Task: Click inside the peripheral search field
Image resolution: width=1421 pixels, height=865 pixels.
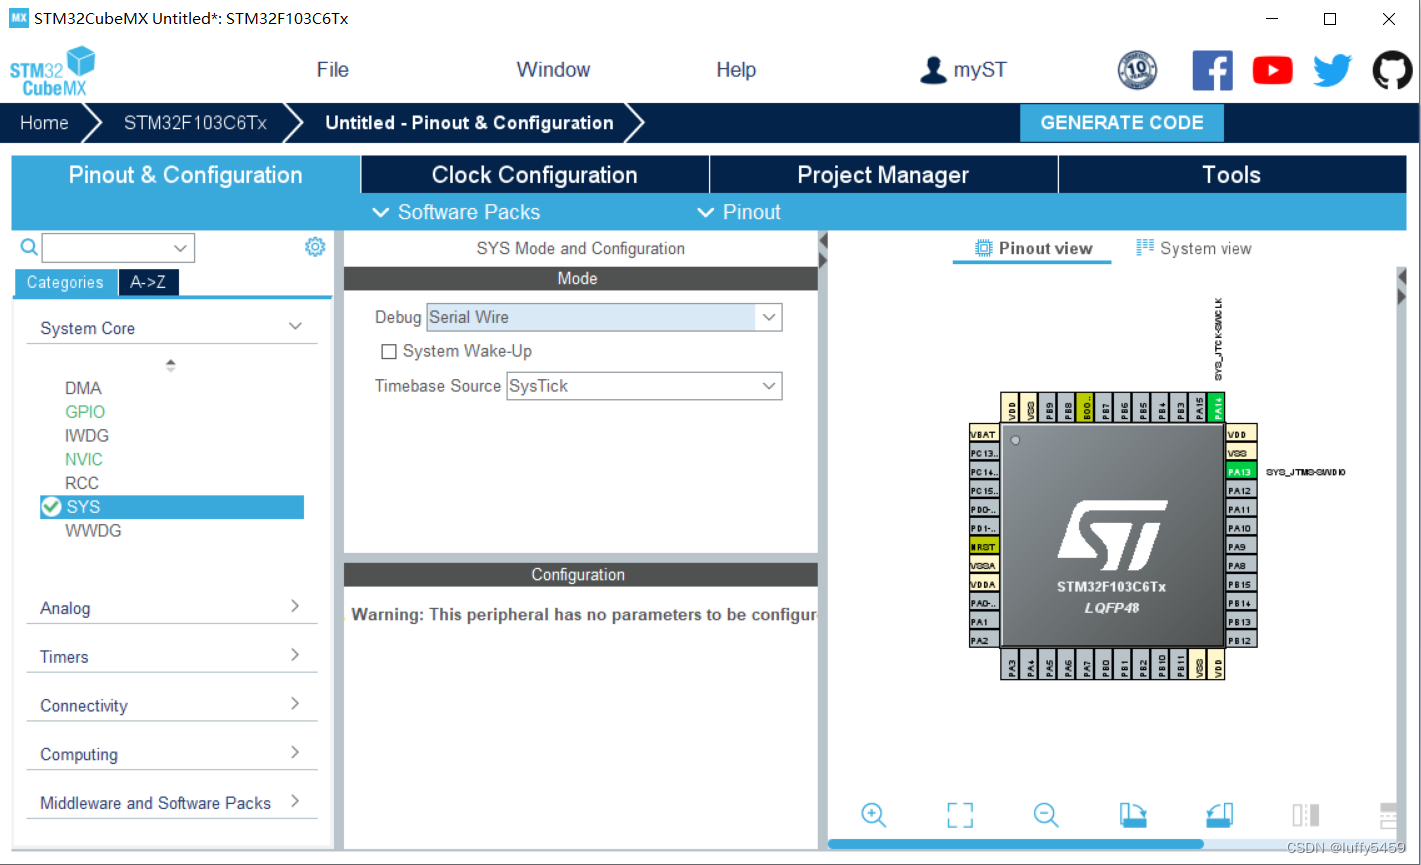Action: [106, 248]
